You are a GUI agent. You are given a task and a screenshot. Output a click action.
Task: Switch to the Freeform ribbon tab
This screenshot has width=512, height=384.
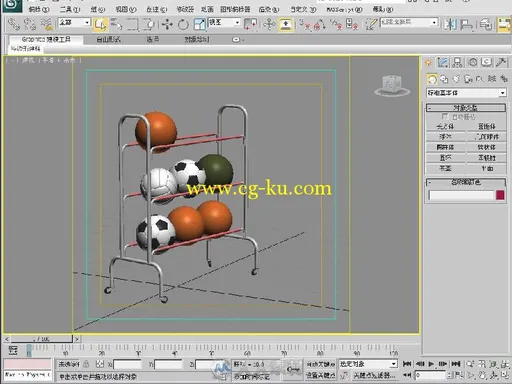pos(108,39)
